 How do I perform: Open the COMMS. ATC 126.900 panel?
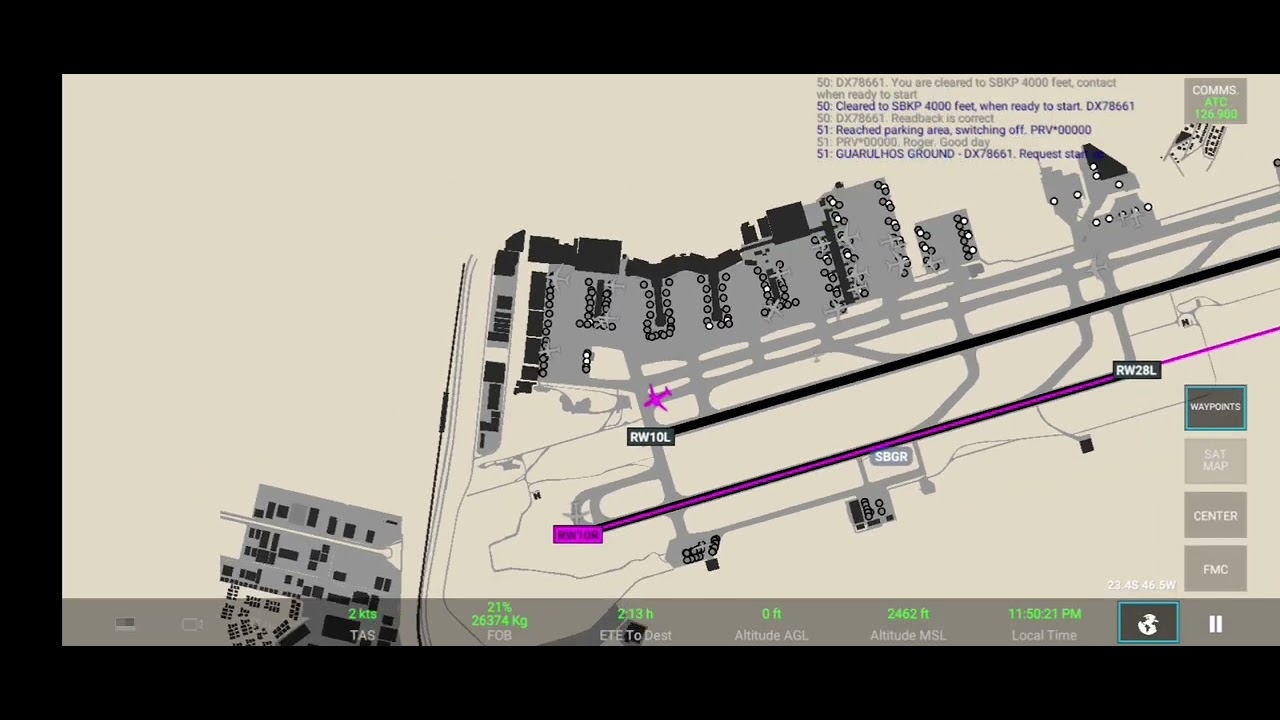click(x=1215, y=102)
